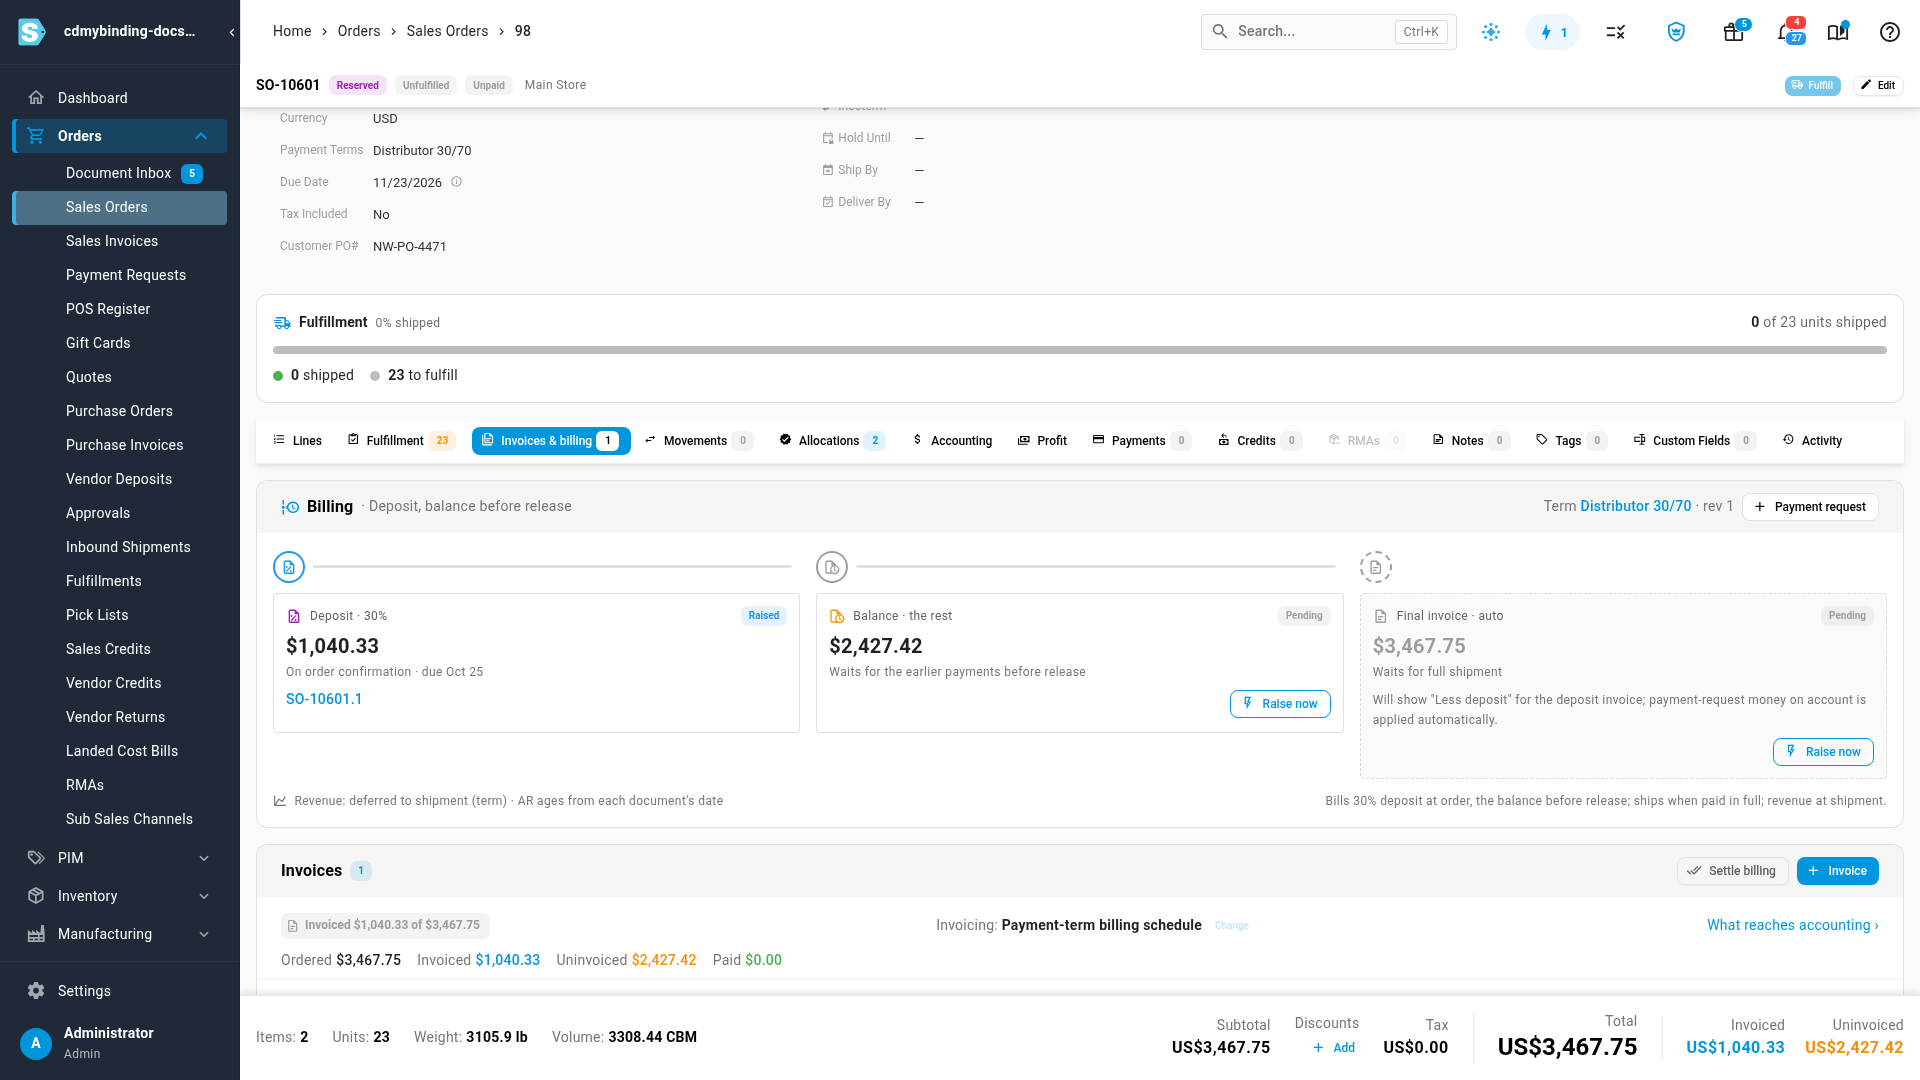Open the help question-mark icon

1889,32
